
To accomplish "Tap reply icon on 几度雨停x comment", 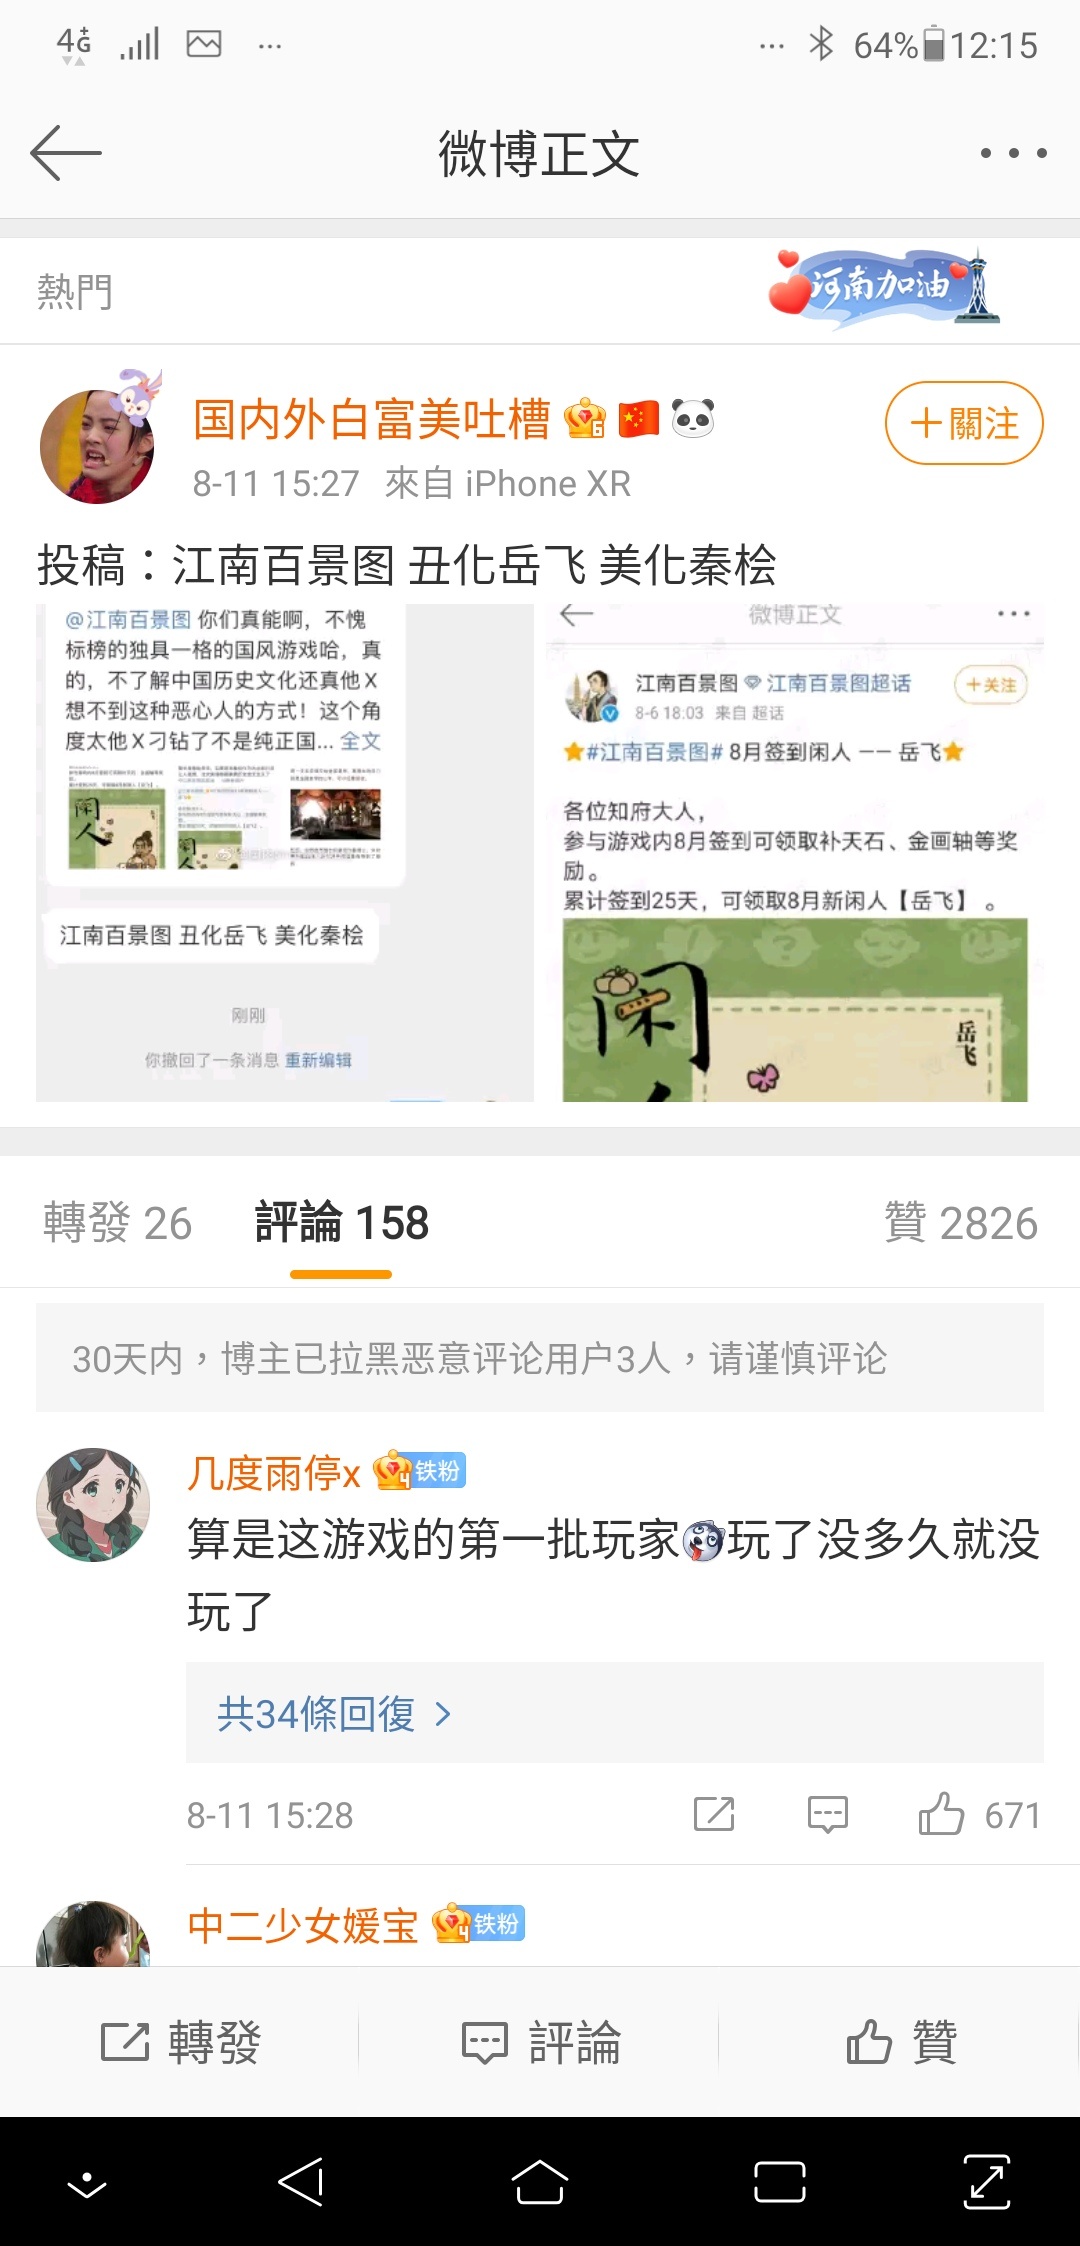I will (828, 1814).
